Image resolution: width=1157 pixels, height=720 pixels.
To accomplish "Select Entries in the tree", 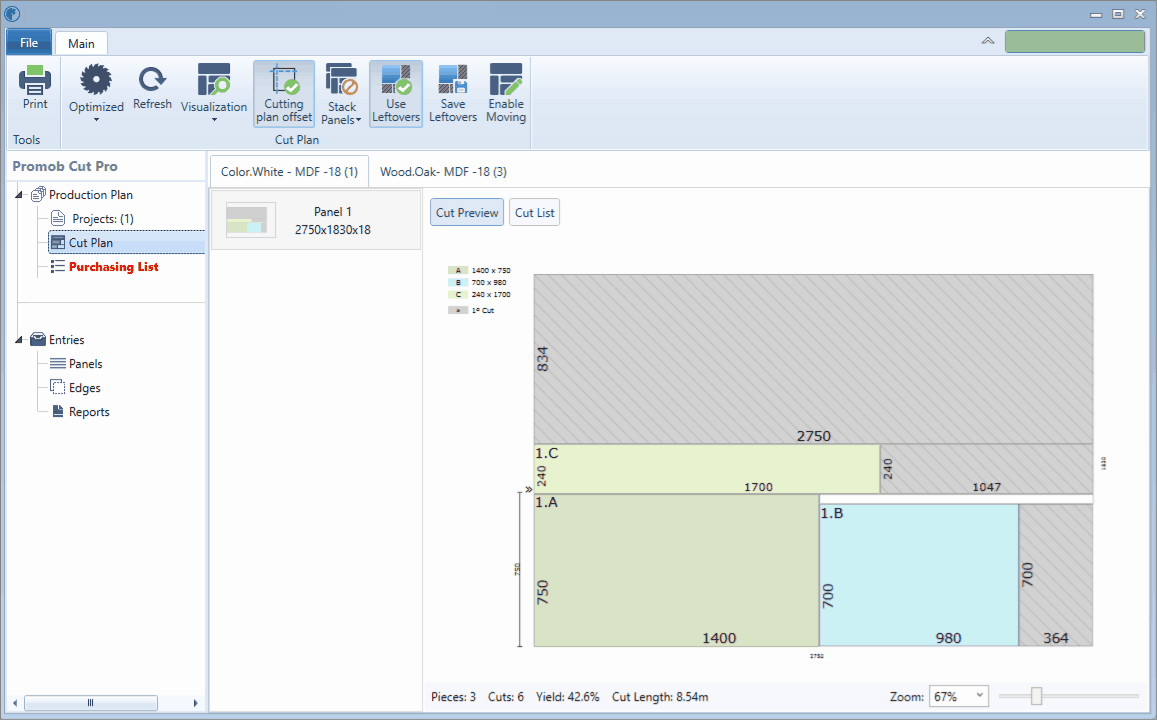I will [x=66, y=340].
